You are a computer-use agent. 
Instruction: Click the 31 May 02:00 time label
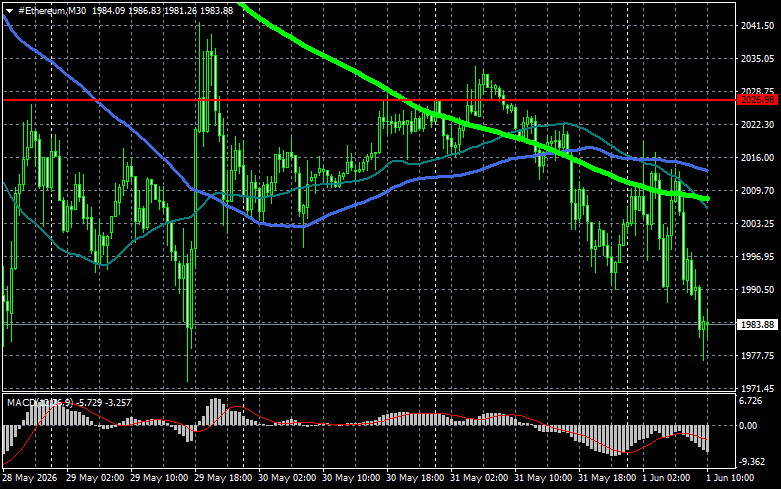(479, 478)
